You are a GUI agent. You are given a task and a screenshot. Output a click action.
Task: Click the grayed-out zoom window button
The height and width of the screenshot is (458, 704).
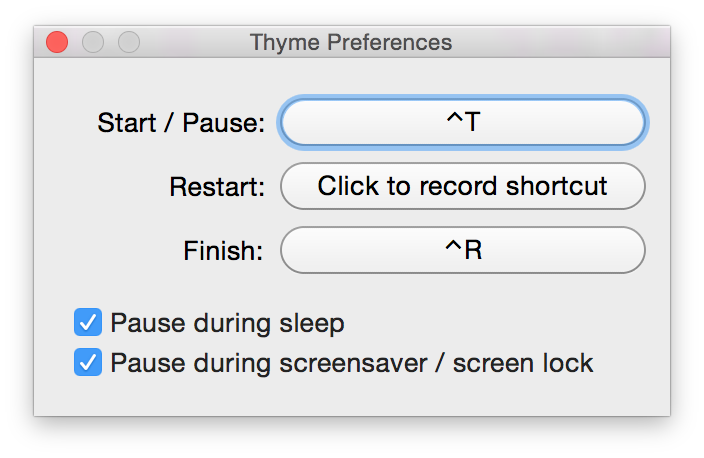tap(129, 43)
